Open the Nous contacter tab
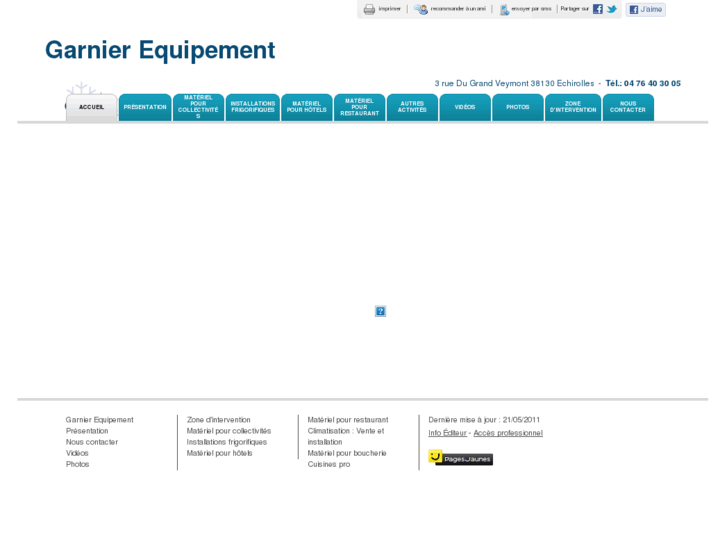The image size is (727, 545). point(628,108)
